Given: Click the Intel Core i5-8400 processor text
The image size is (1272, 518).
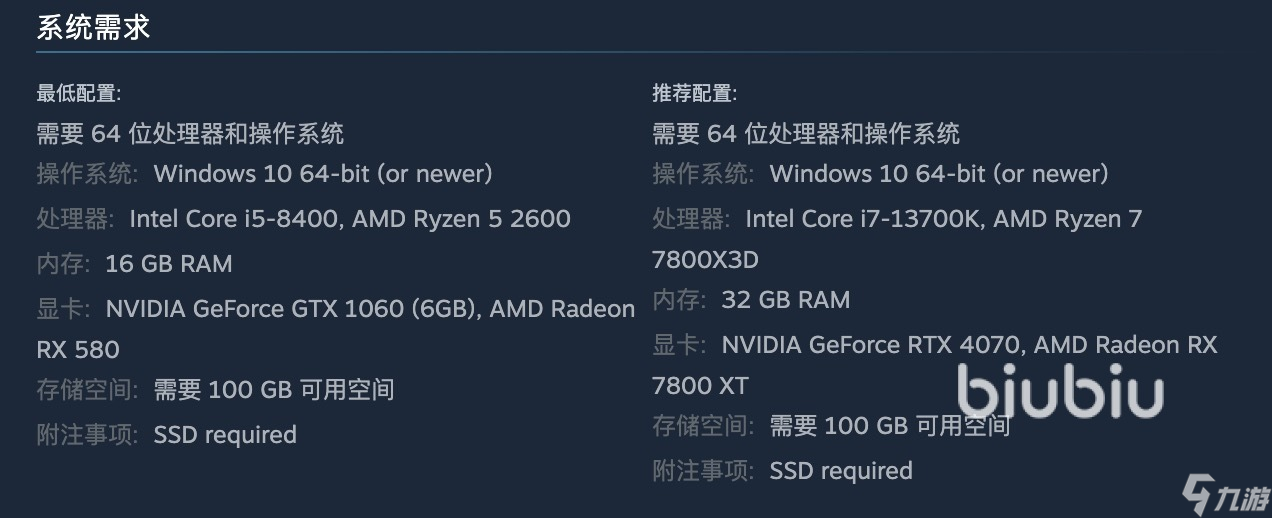Looking at the screenshot, I should 236,219.
